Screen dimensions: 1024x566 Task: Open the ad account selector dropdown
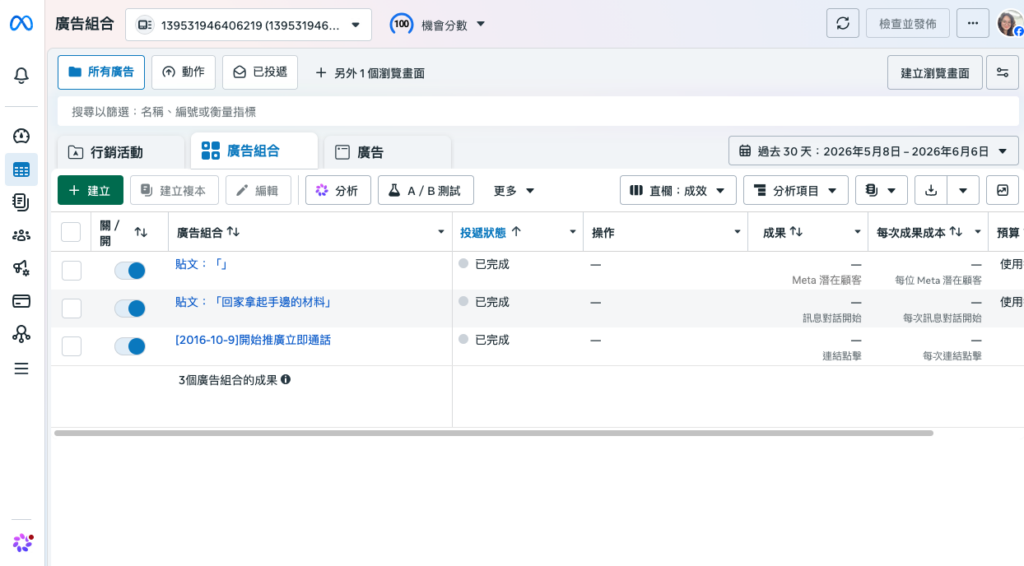point(248,25)
